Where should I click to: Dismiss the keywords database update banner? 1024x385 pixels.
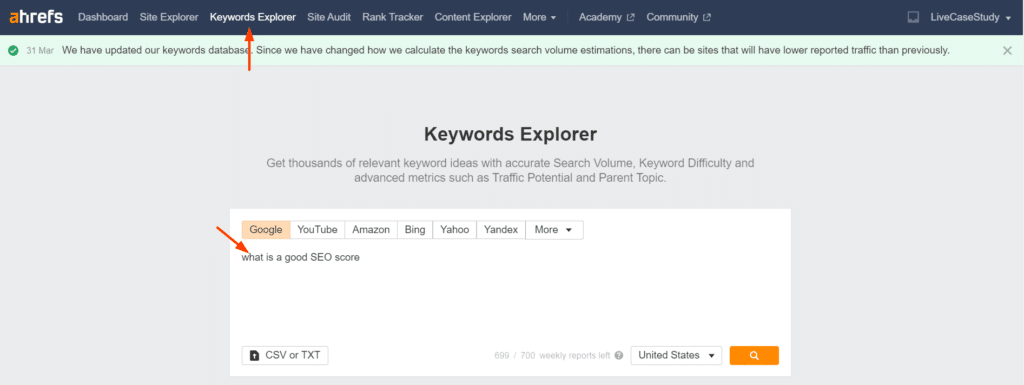click(1007, 50)
